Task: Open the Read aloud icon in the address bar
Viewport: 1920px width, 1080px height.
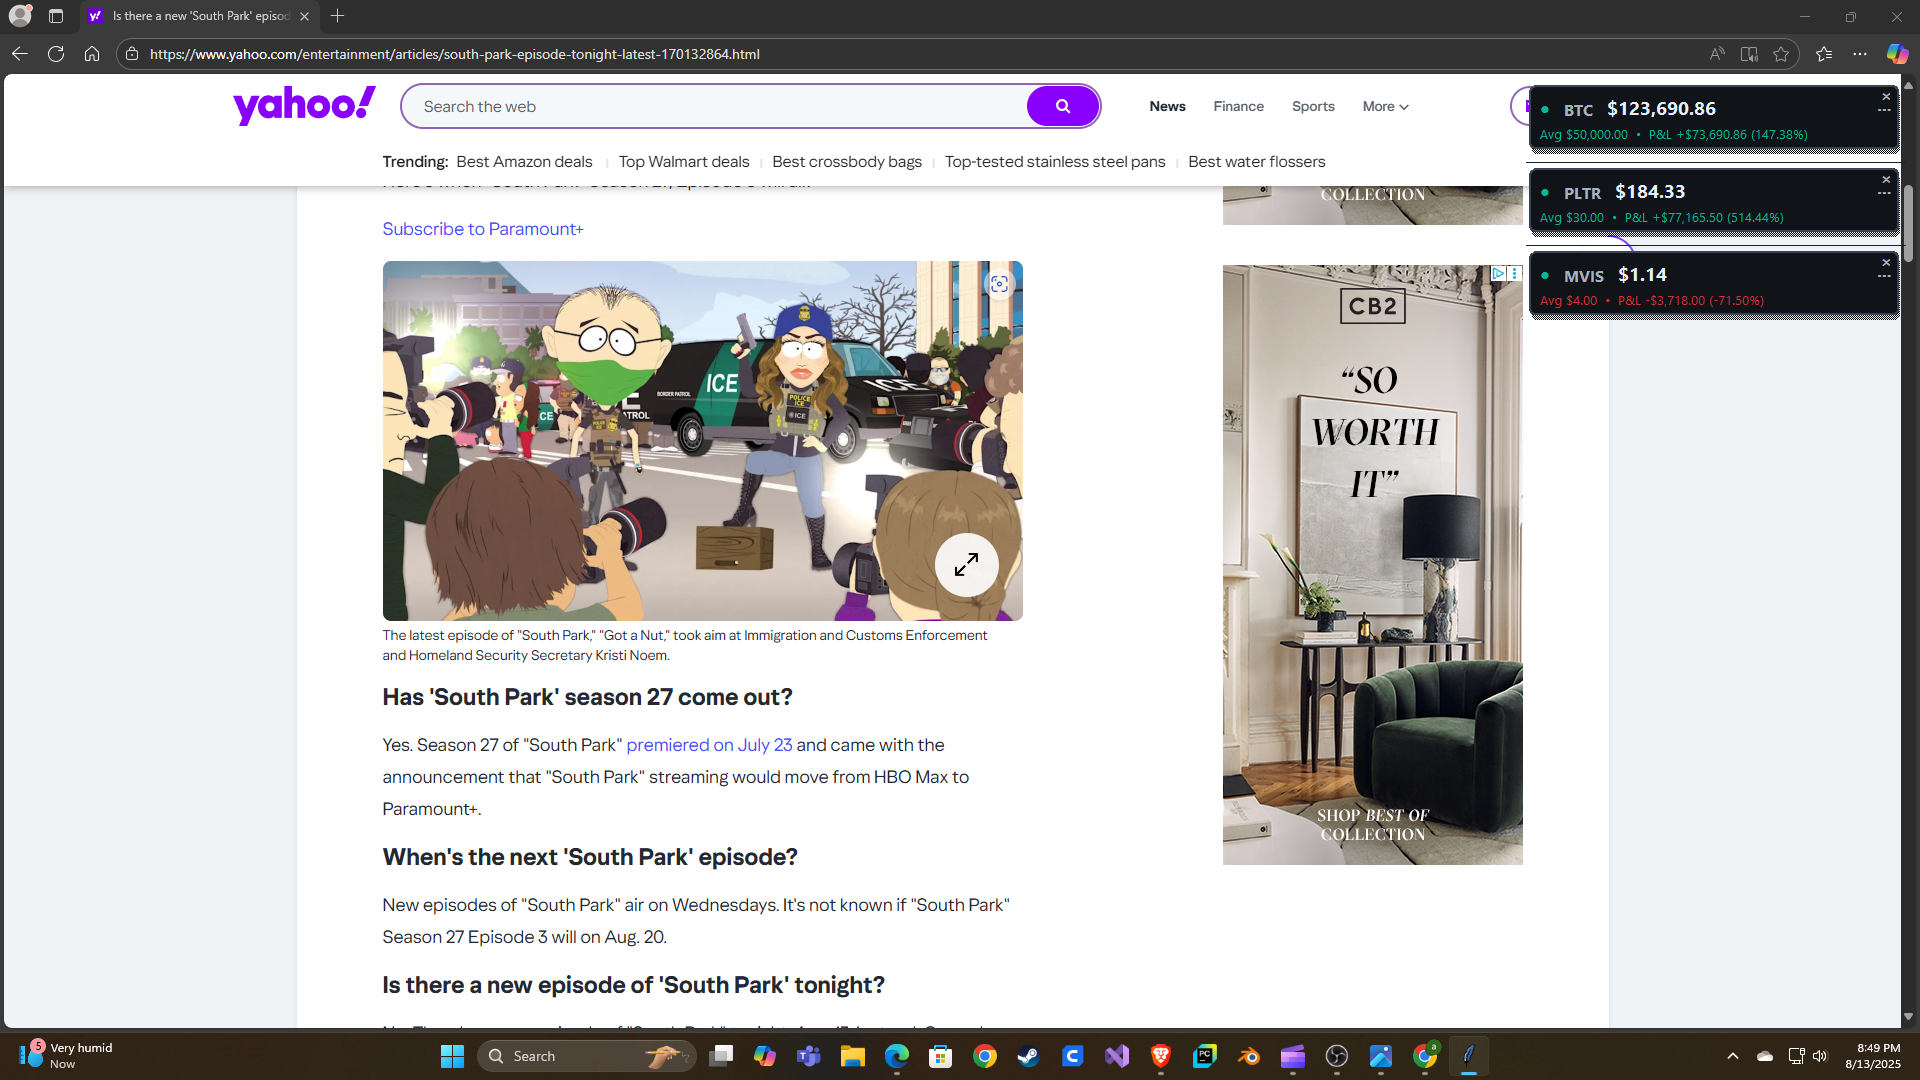Action: click(1717, 54)
